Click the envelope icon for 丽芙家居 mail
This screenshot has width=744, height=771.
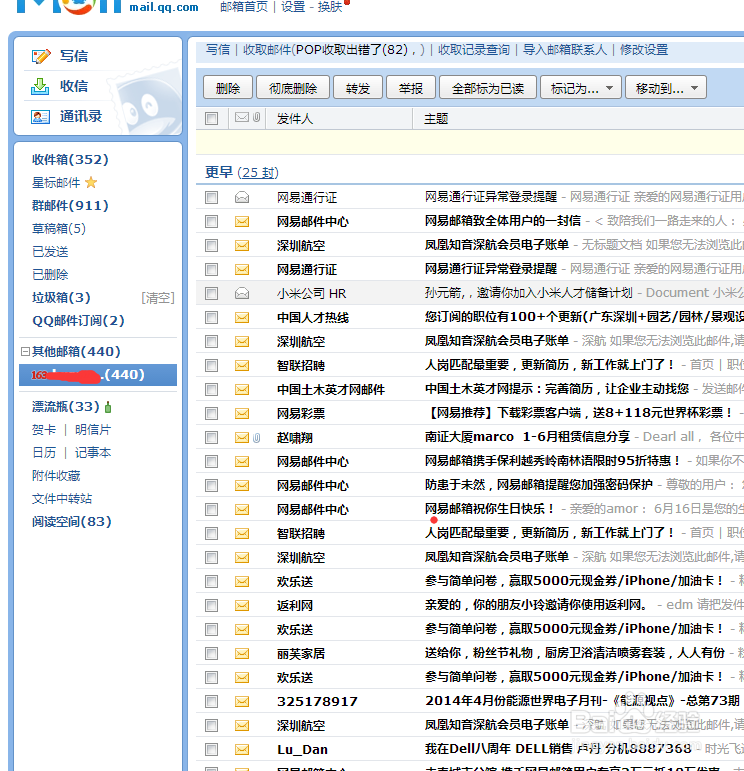click(241, 653)
